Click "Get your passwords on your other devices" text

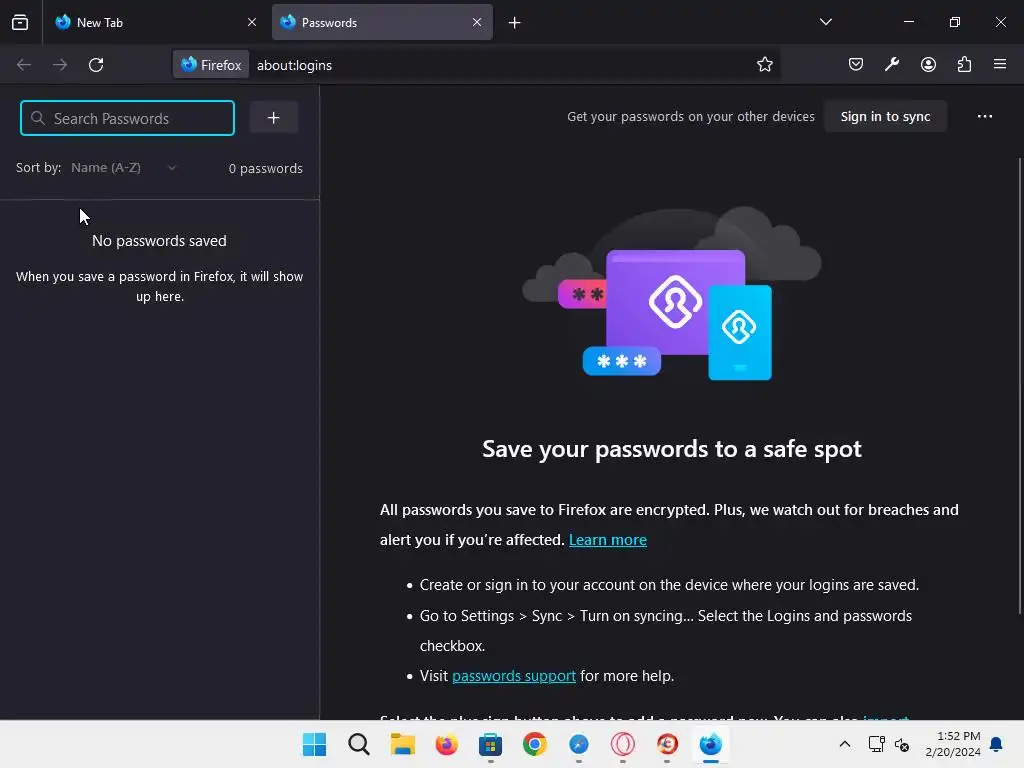691,116
